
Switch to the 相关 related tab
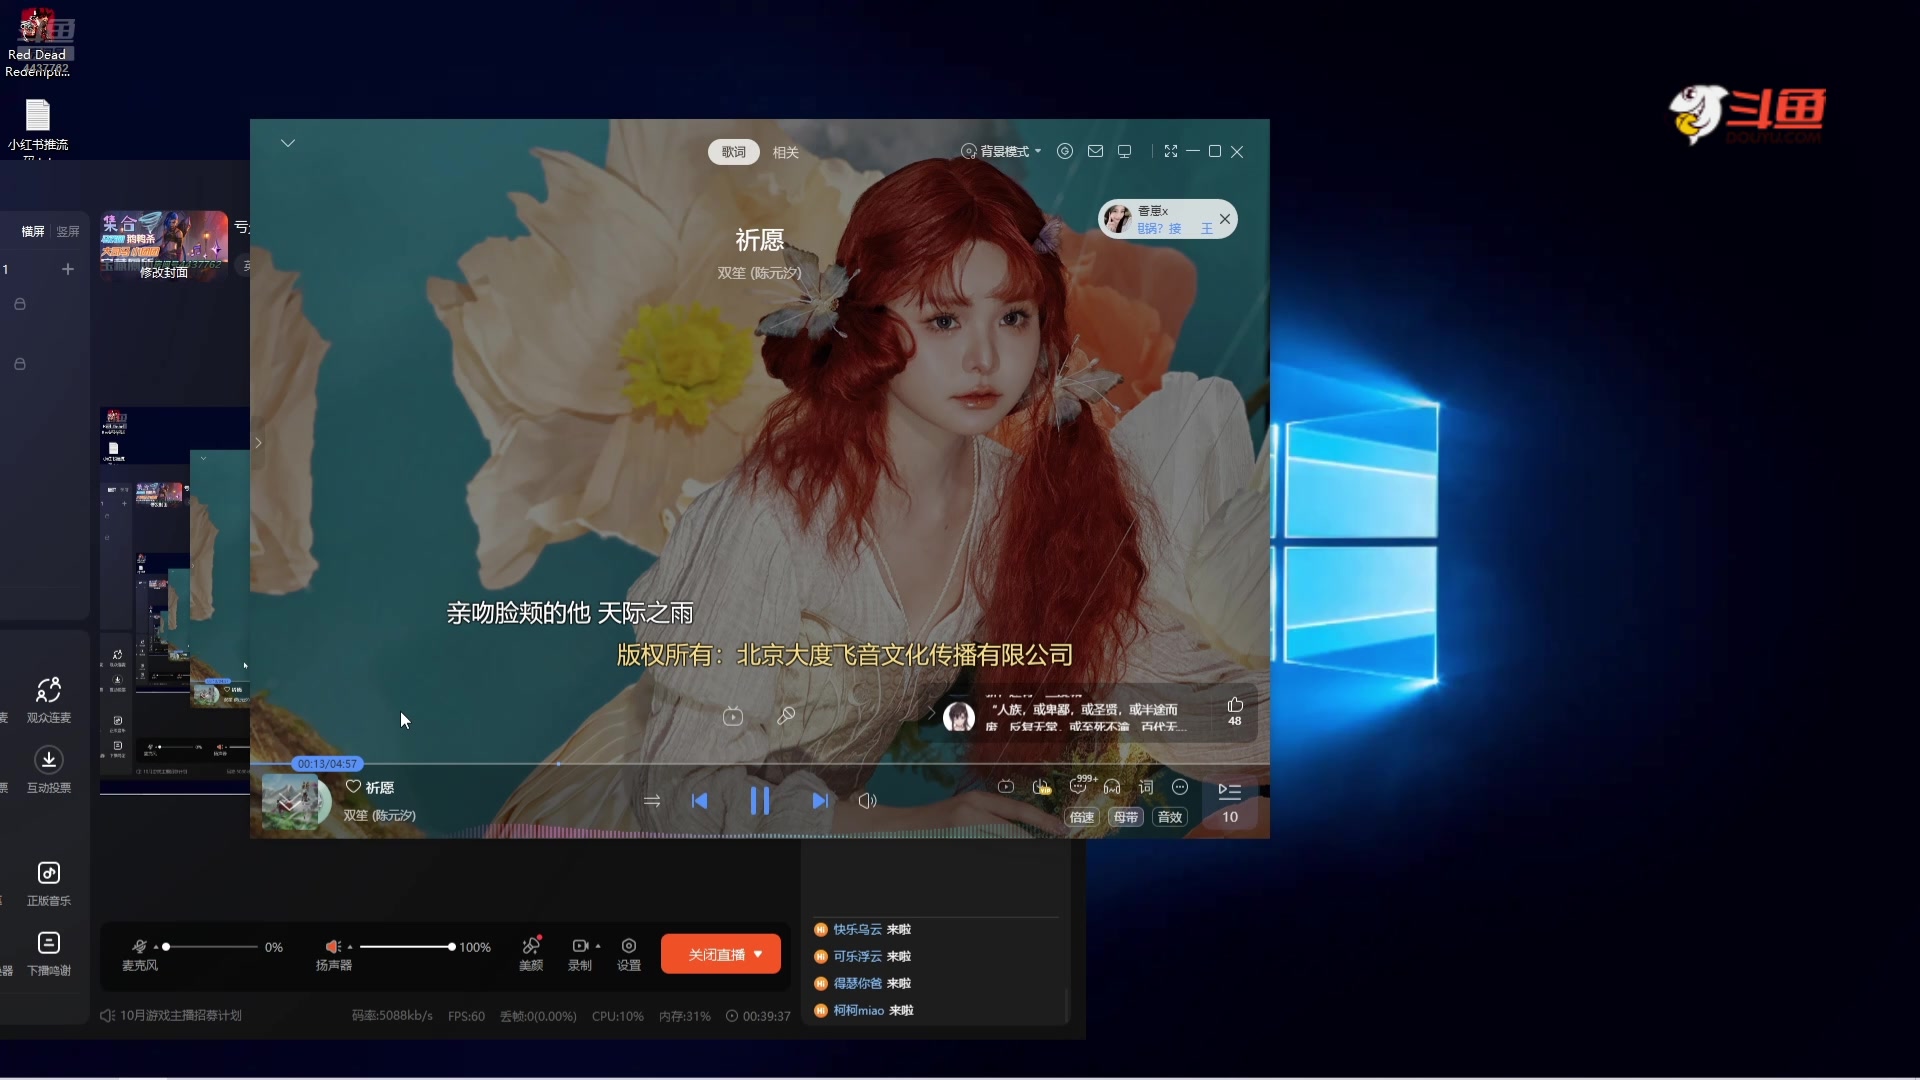(786, 152)
